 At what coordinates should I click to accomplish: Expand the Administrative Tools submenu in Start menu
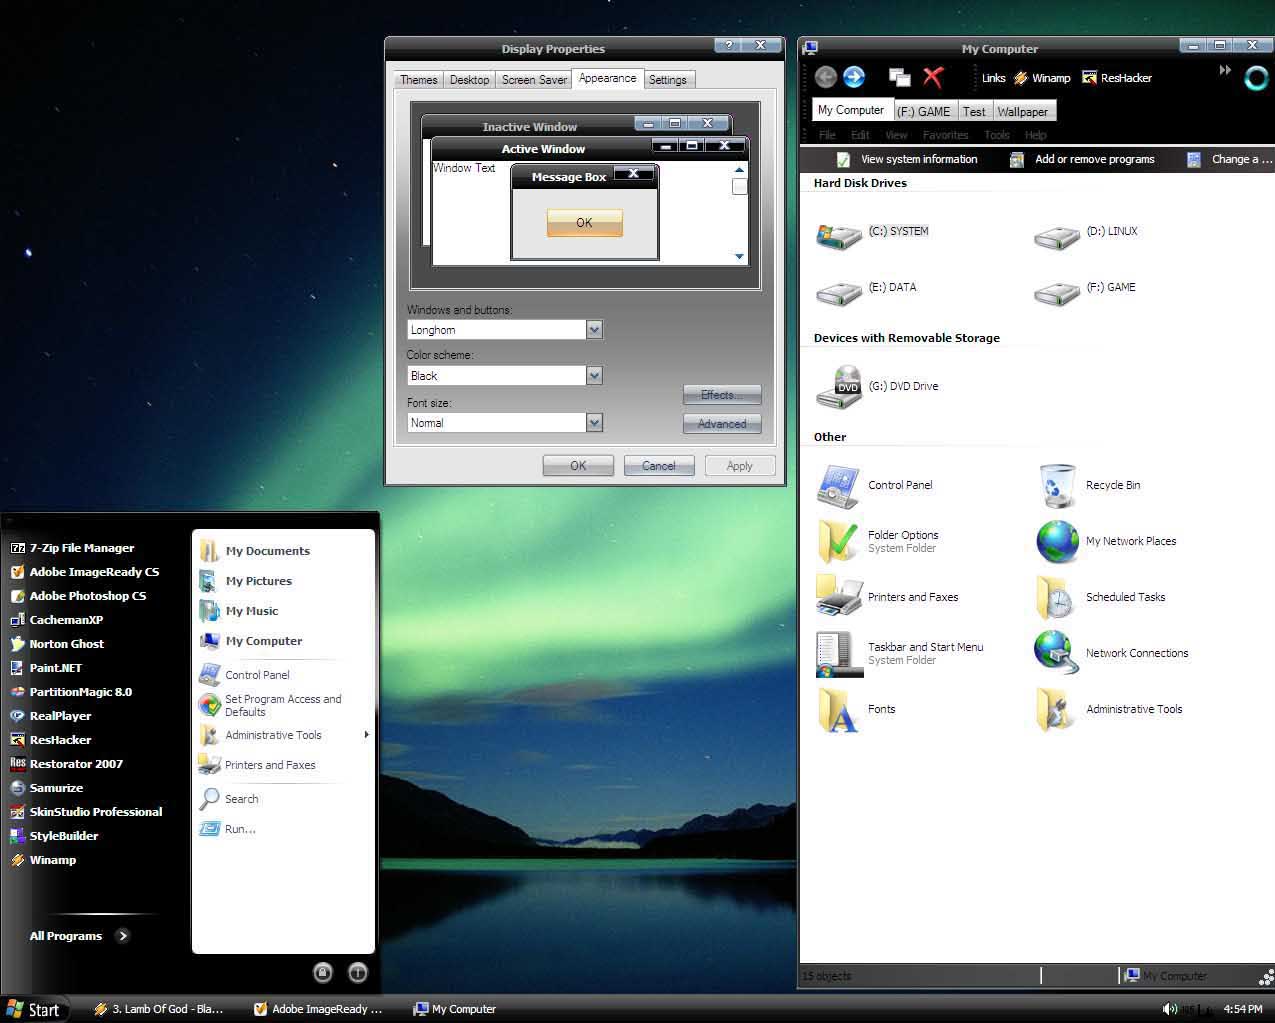coord(366,735)
